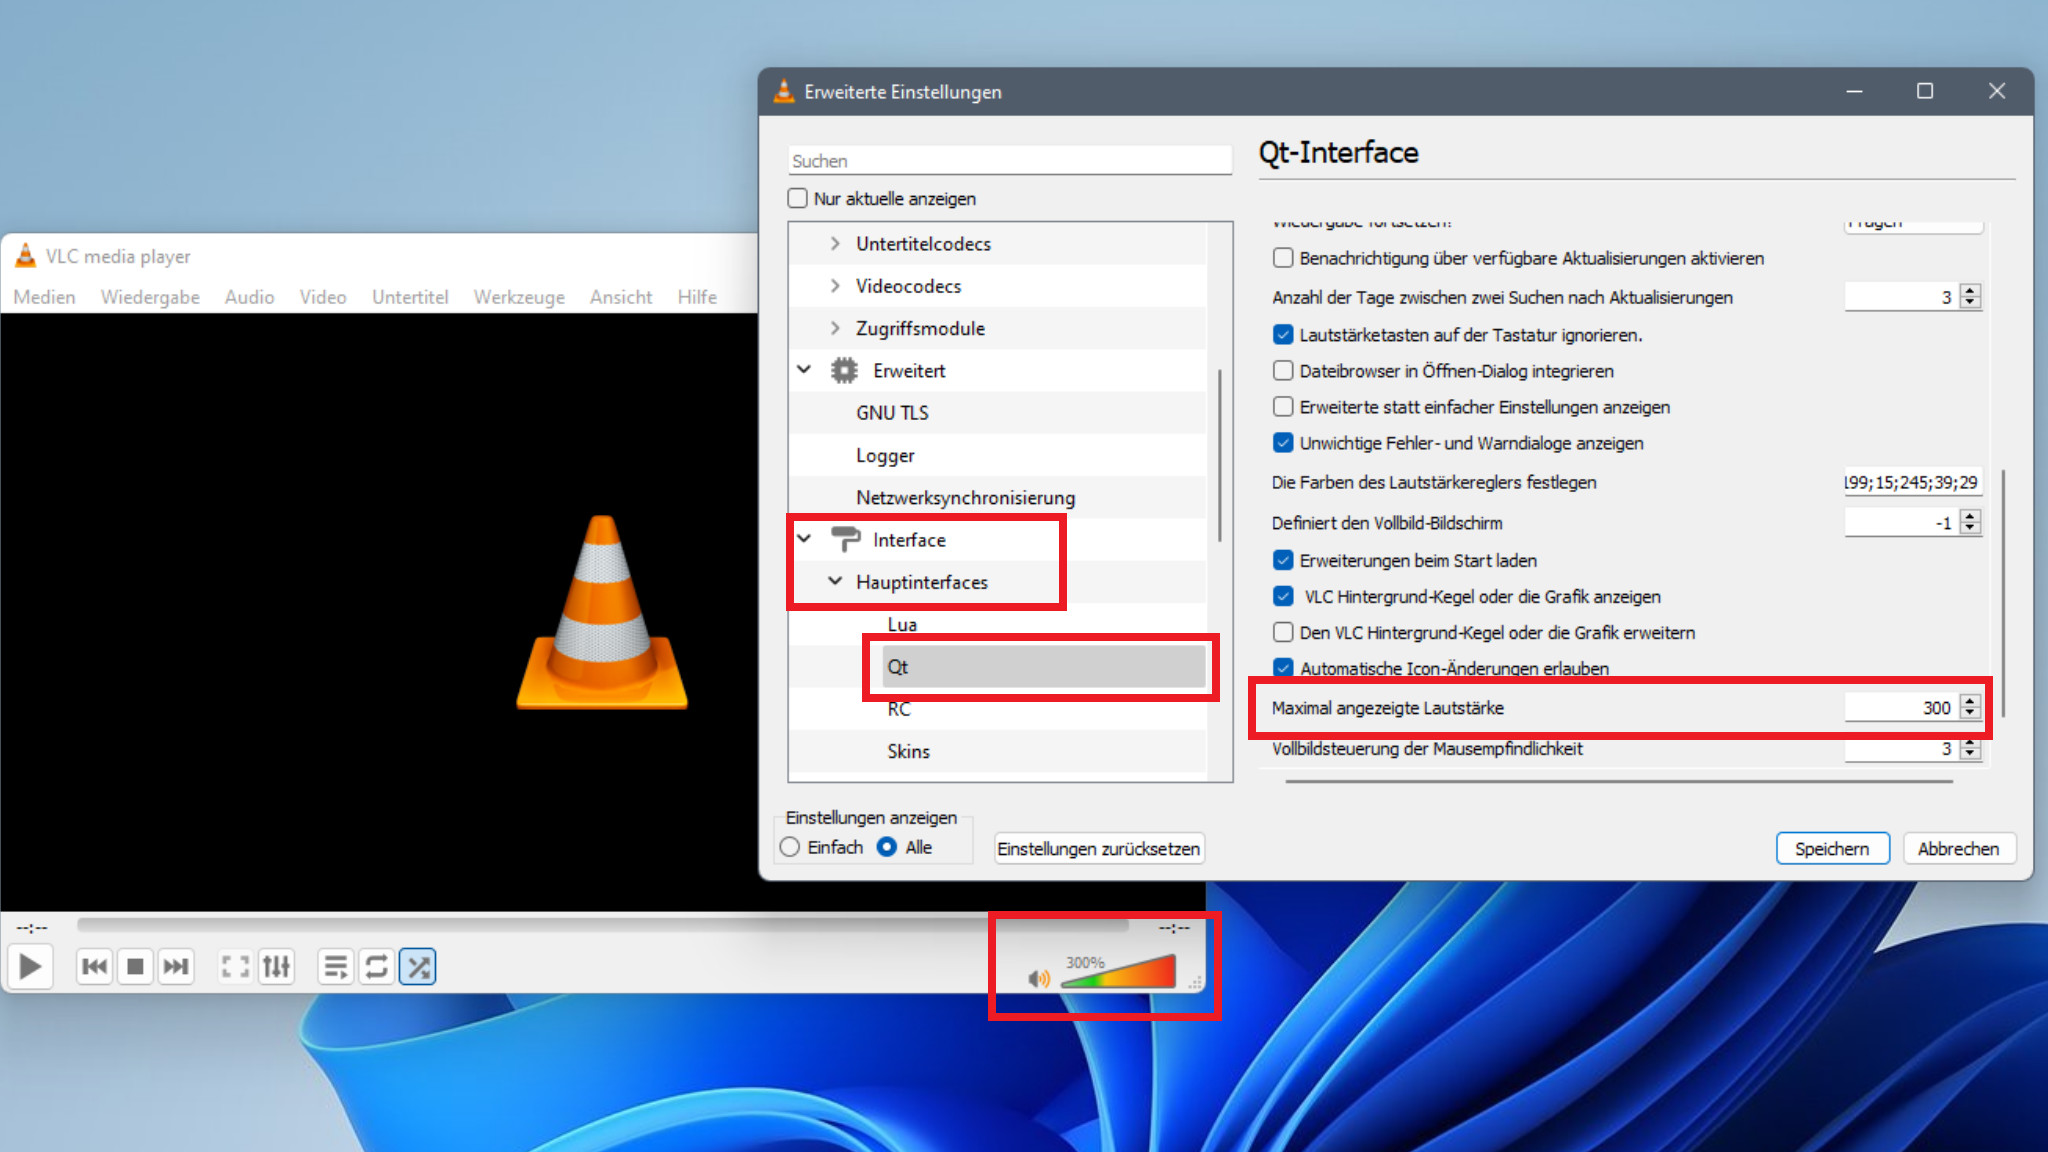Image resolution: width=2048 pixels, height=1152 pixels.
Task: Toggle the loop repeat icon
Action: (x=376, y=966)
